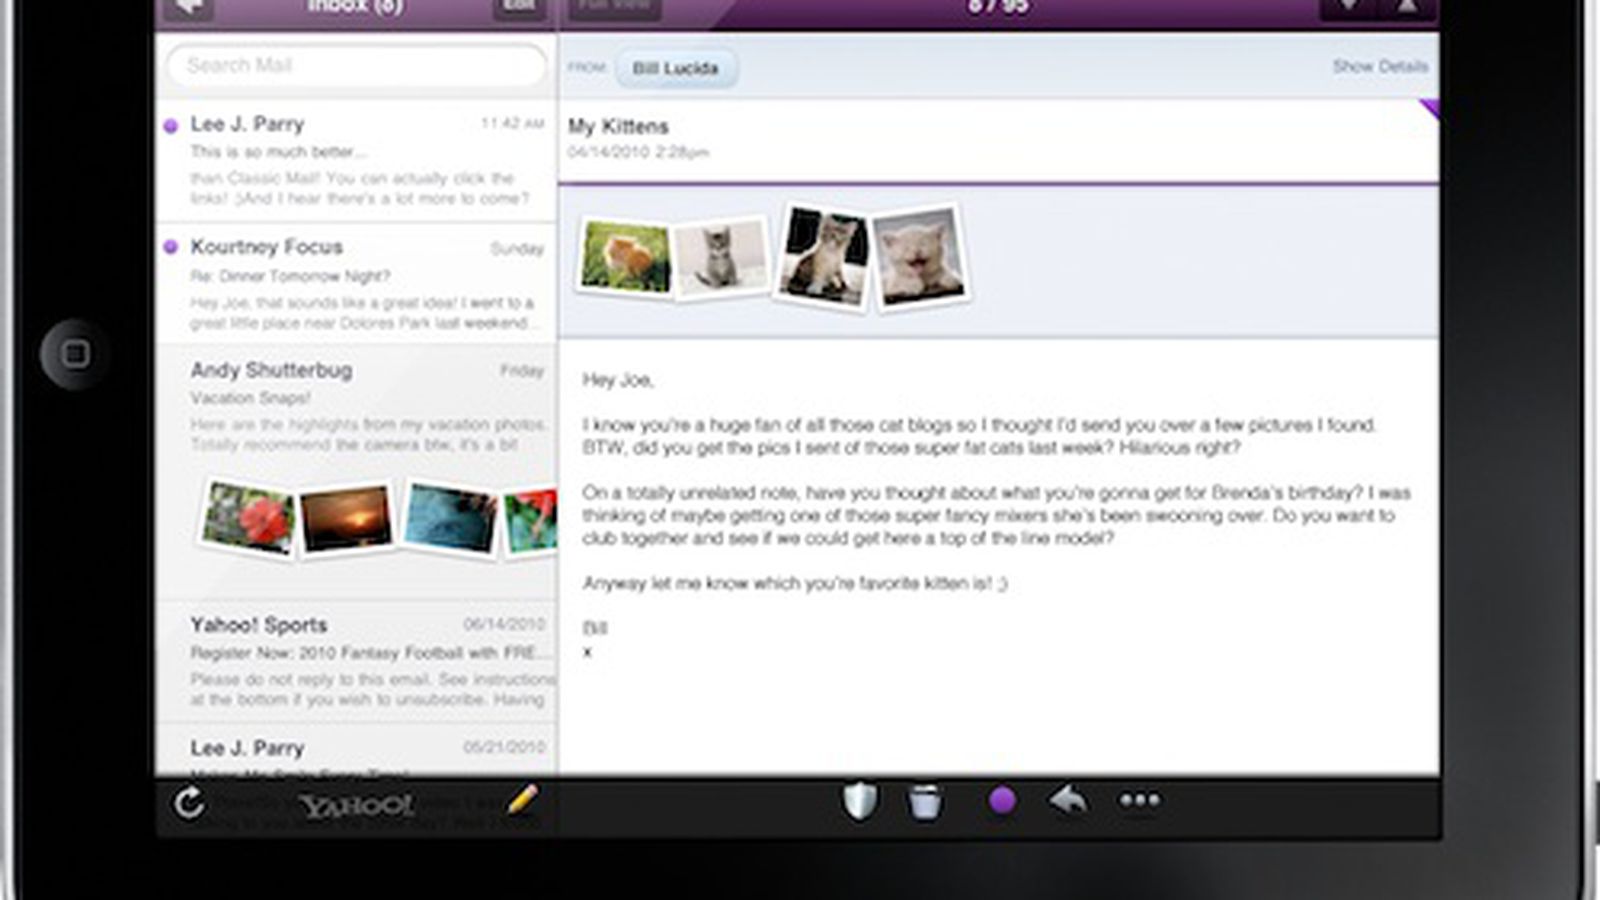Toggle the unread dot on Kourtney Focus's email
Viewport: 1600px width, 900px height.
pyautogui.click(x=171, y=247)
